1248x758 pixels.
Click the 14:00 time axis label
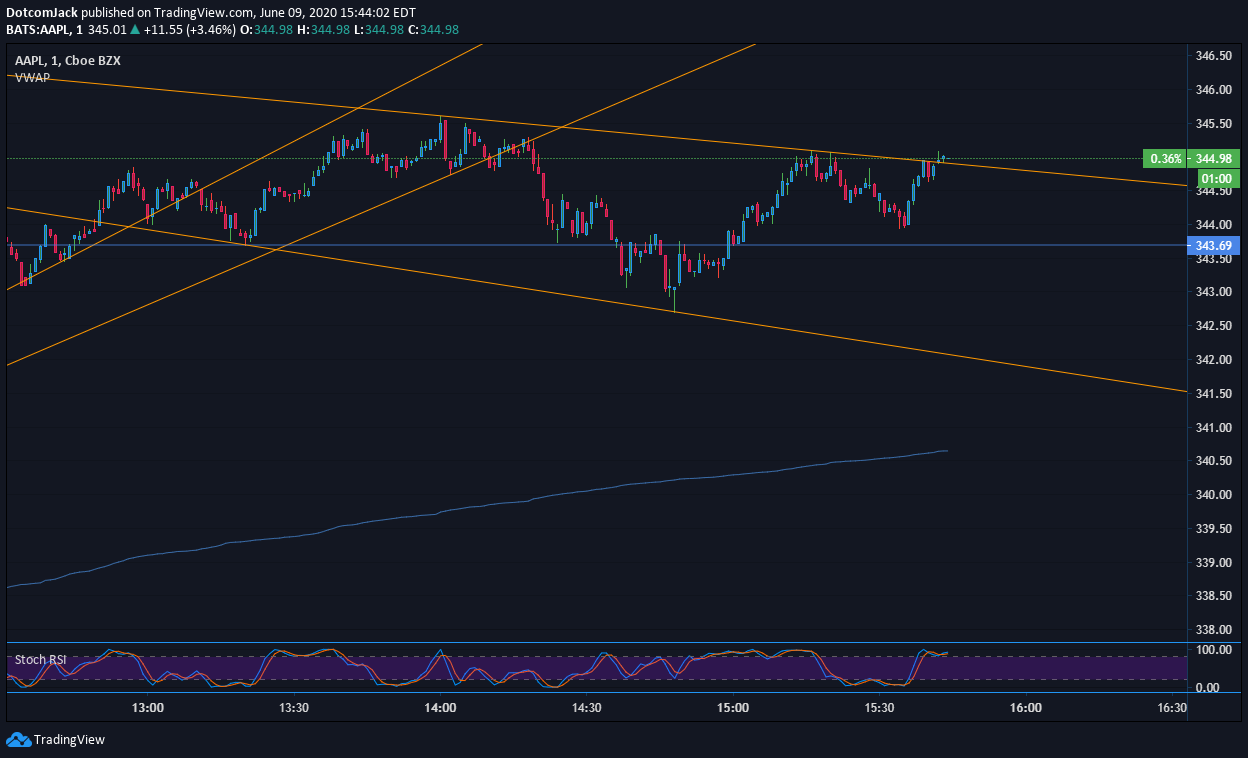(440, 708)
